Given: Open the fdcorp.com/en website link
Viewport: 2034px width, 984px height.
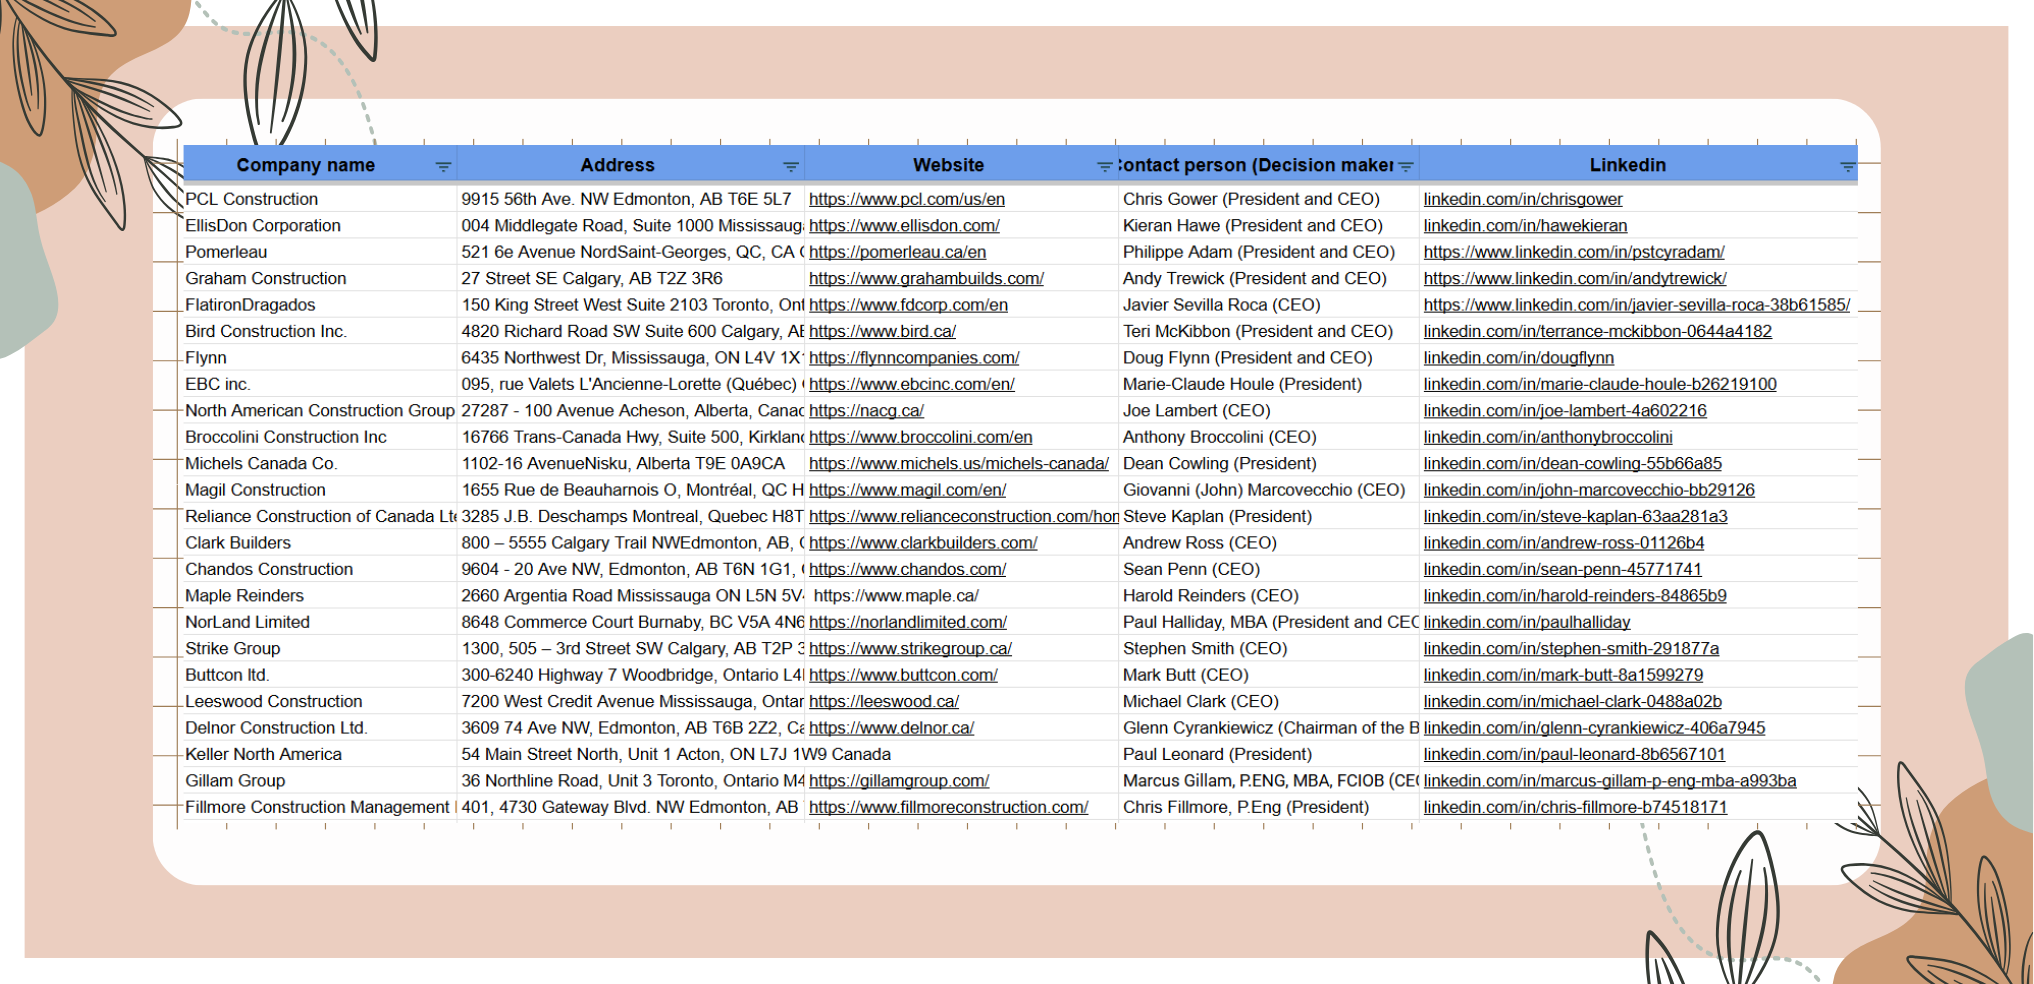Looking at the screenshot, I should pos(908,305).
